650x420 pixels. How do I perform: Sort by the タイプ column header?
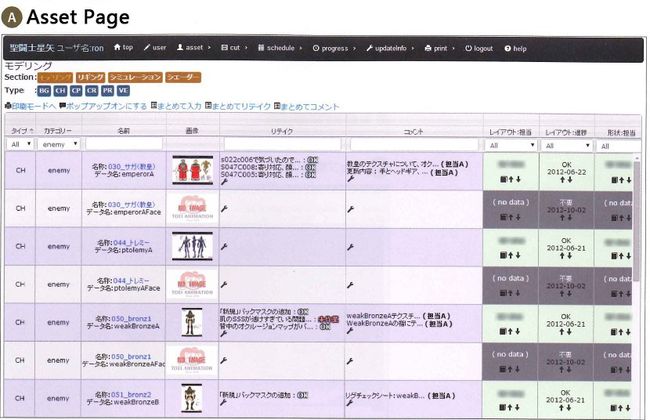point(21,131)
